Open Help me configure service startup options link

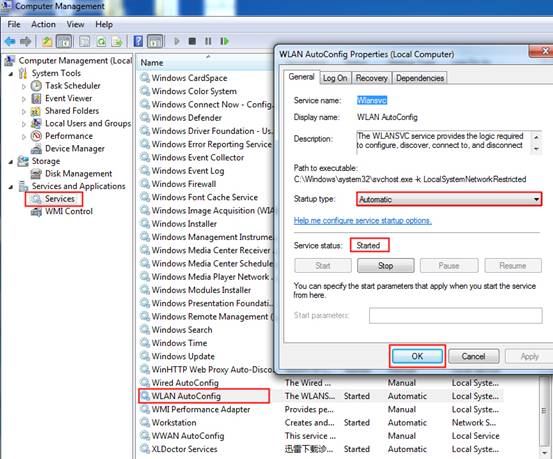coord(363,221)
